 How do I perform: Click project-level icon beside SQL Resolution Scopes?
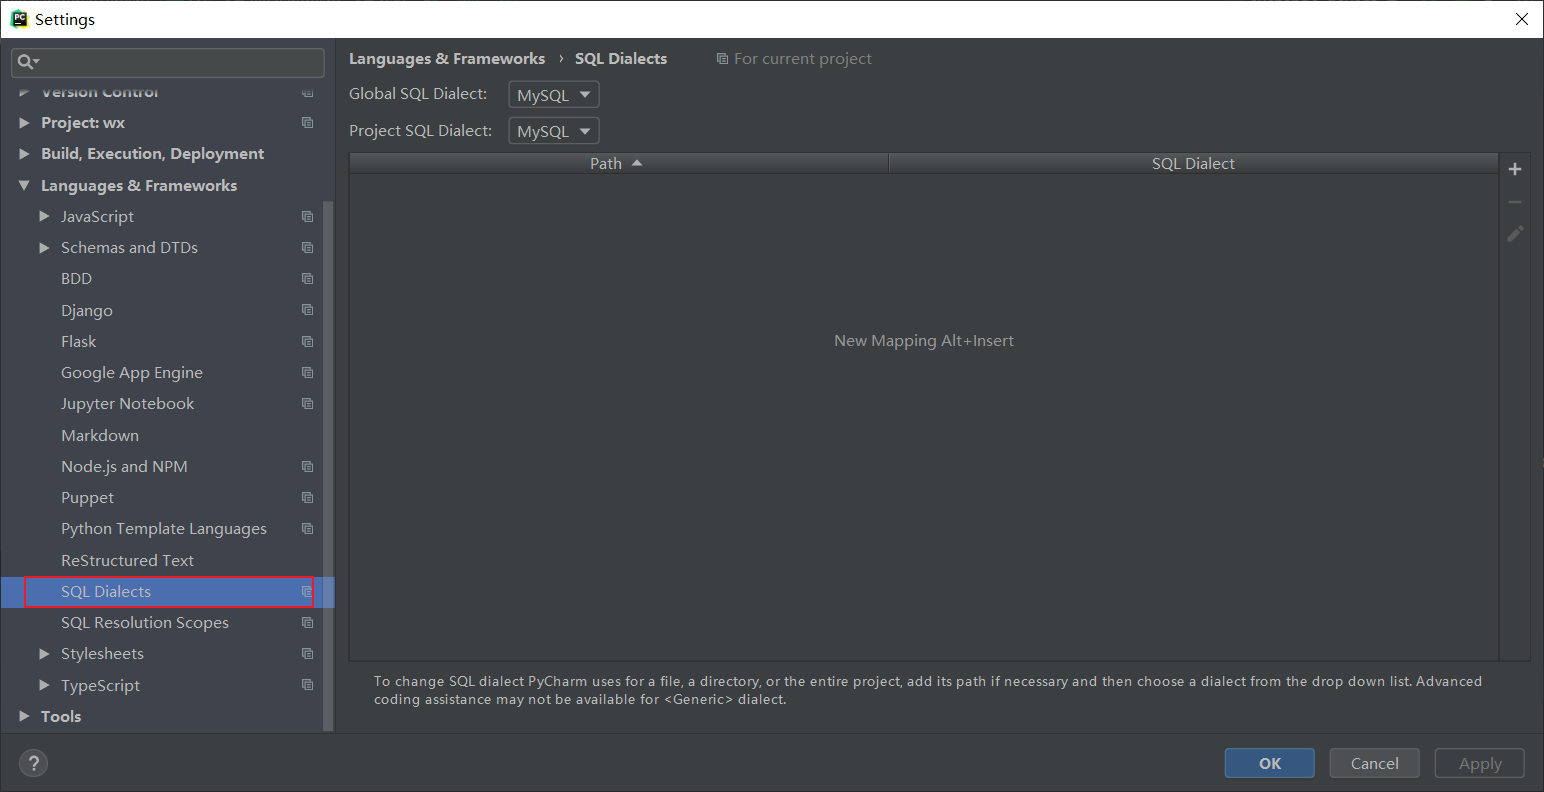point(308,623)
